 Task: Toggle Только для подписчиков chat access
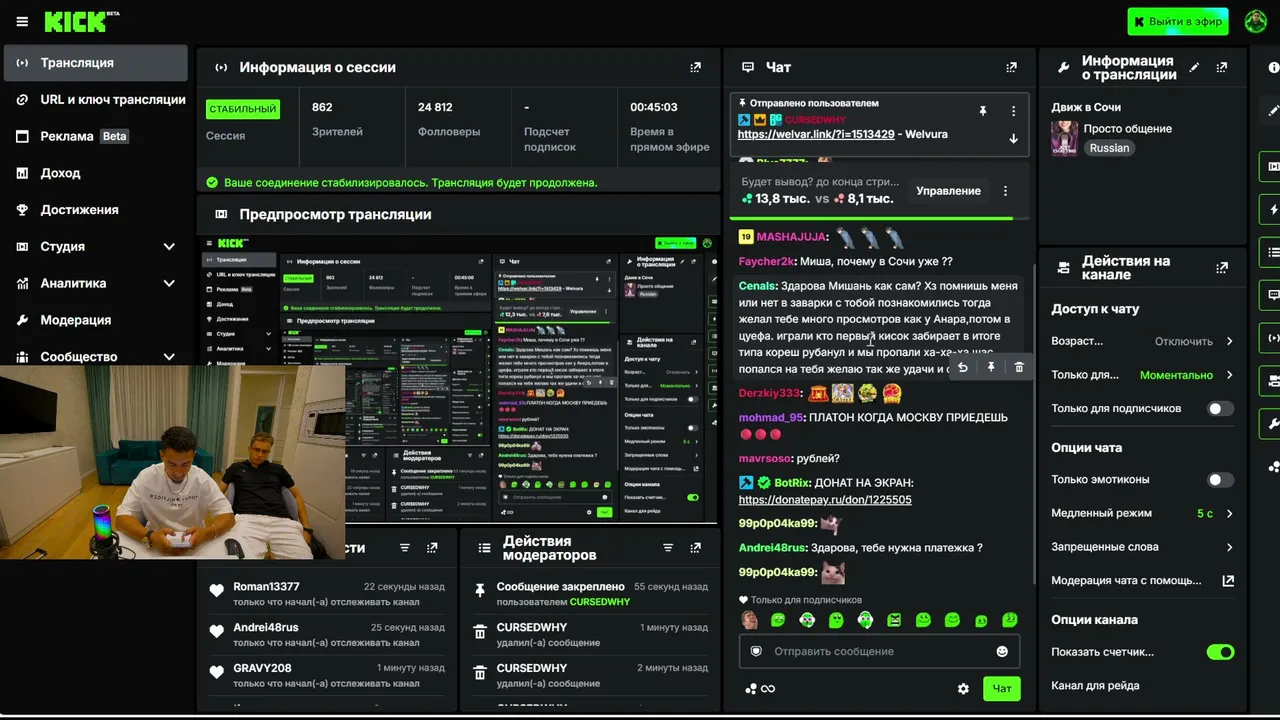point(1220,409)
